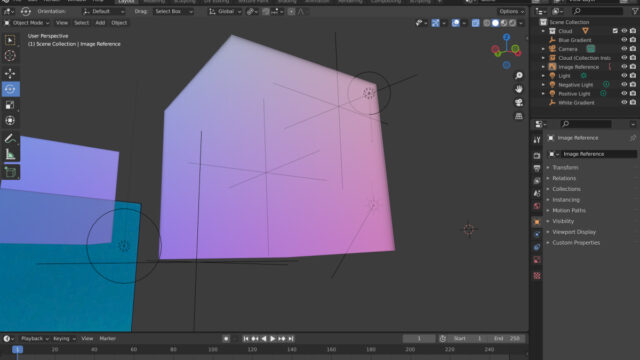The width and height of the screenshot is (640, 360).
Task: Click frame 100 on the timeline
Action: (213, 350)
